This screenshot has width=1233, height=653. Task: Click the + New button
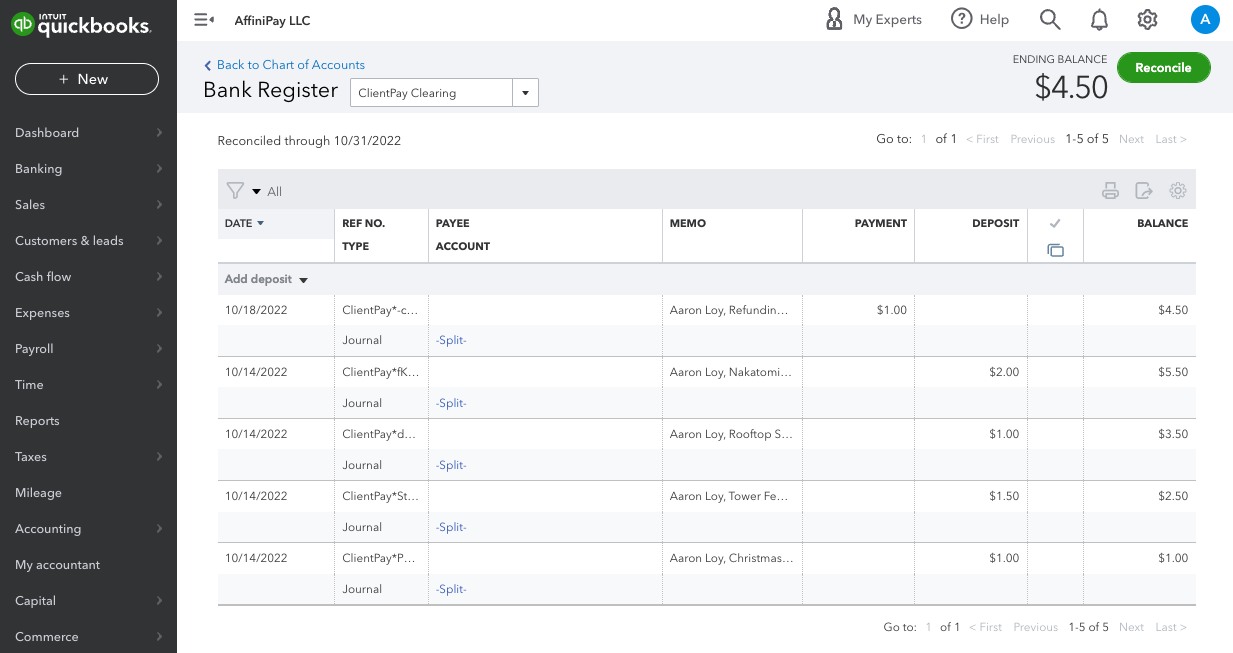[87, 79]
